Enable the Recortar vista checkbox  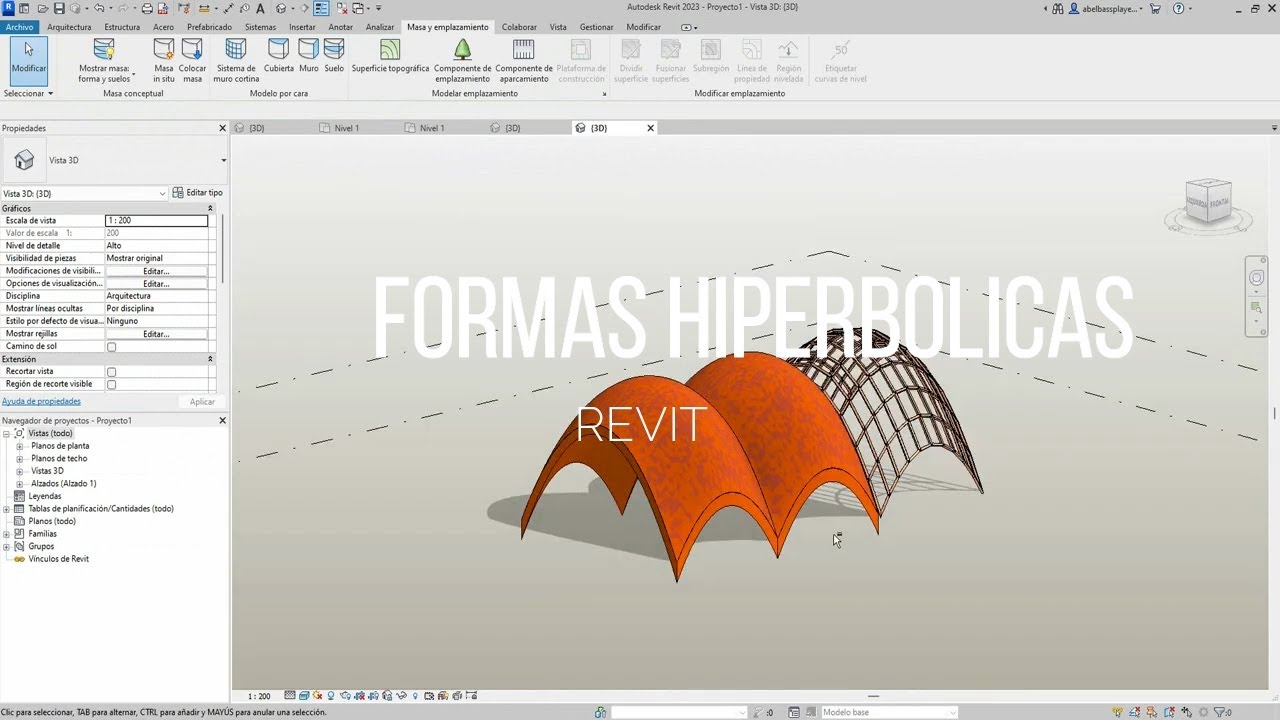click(111, 372)
